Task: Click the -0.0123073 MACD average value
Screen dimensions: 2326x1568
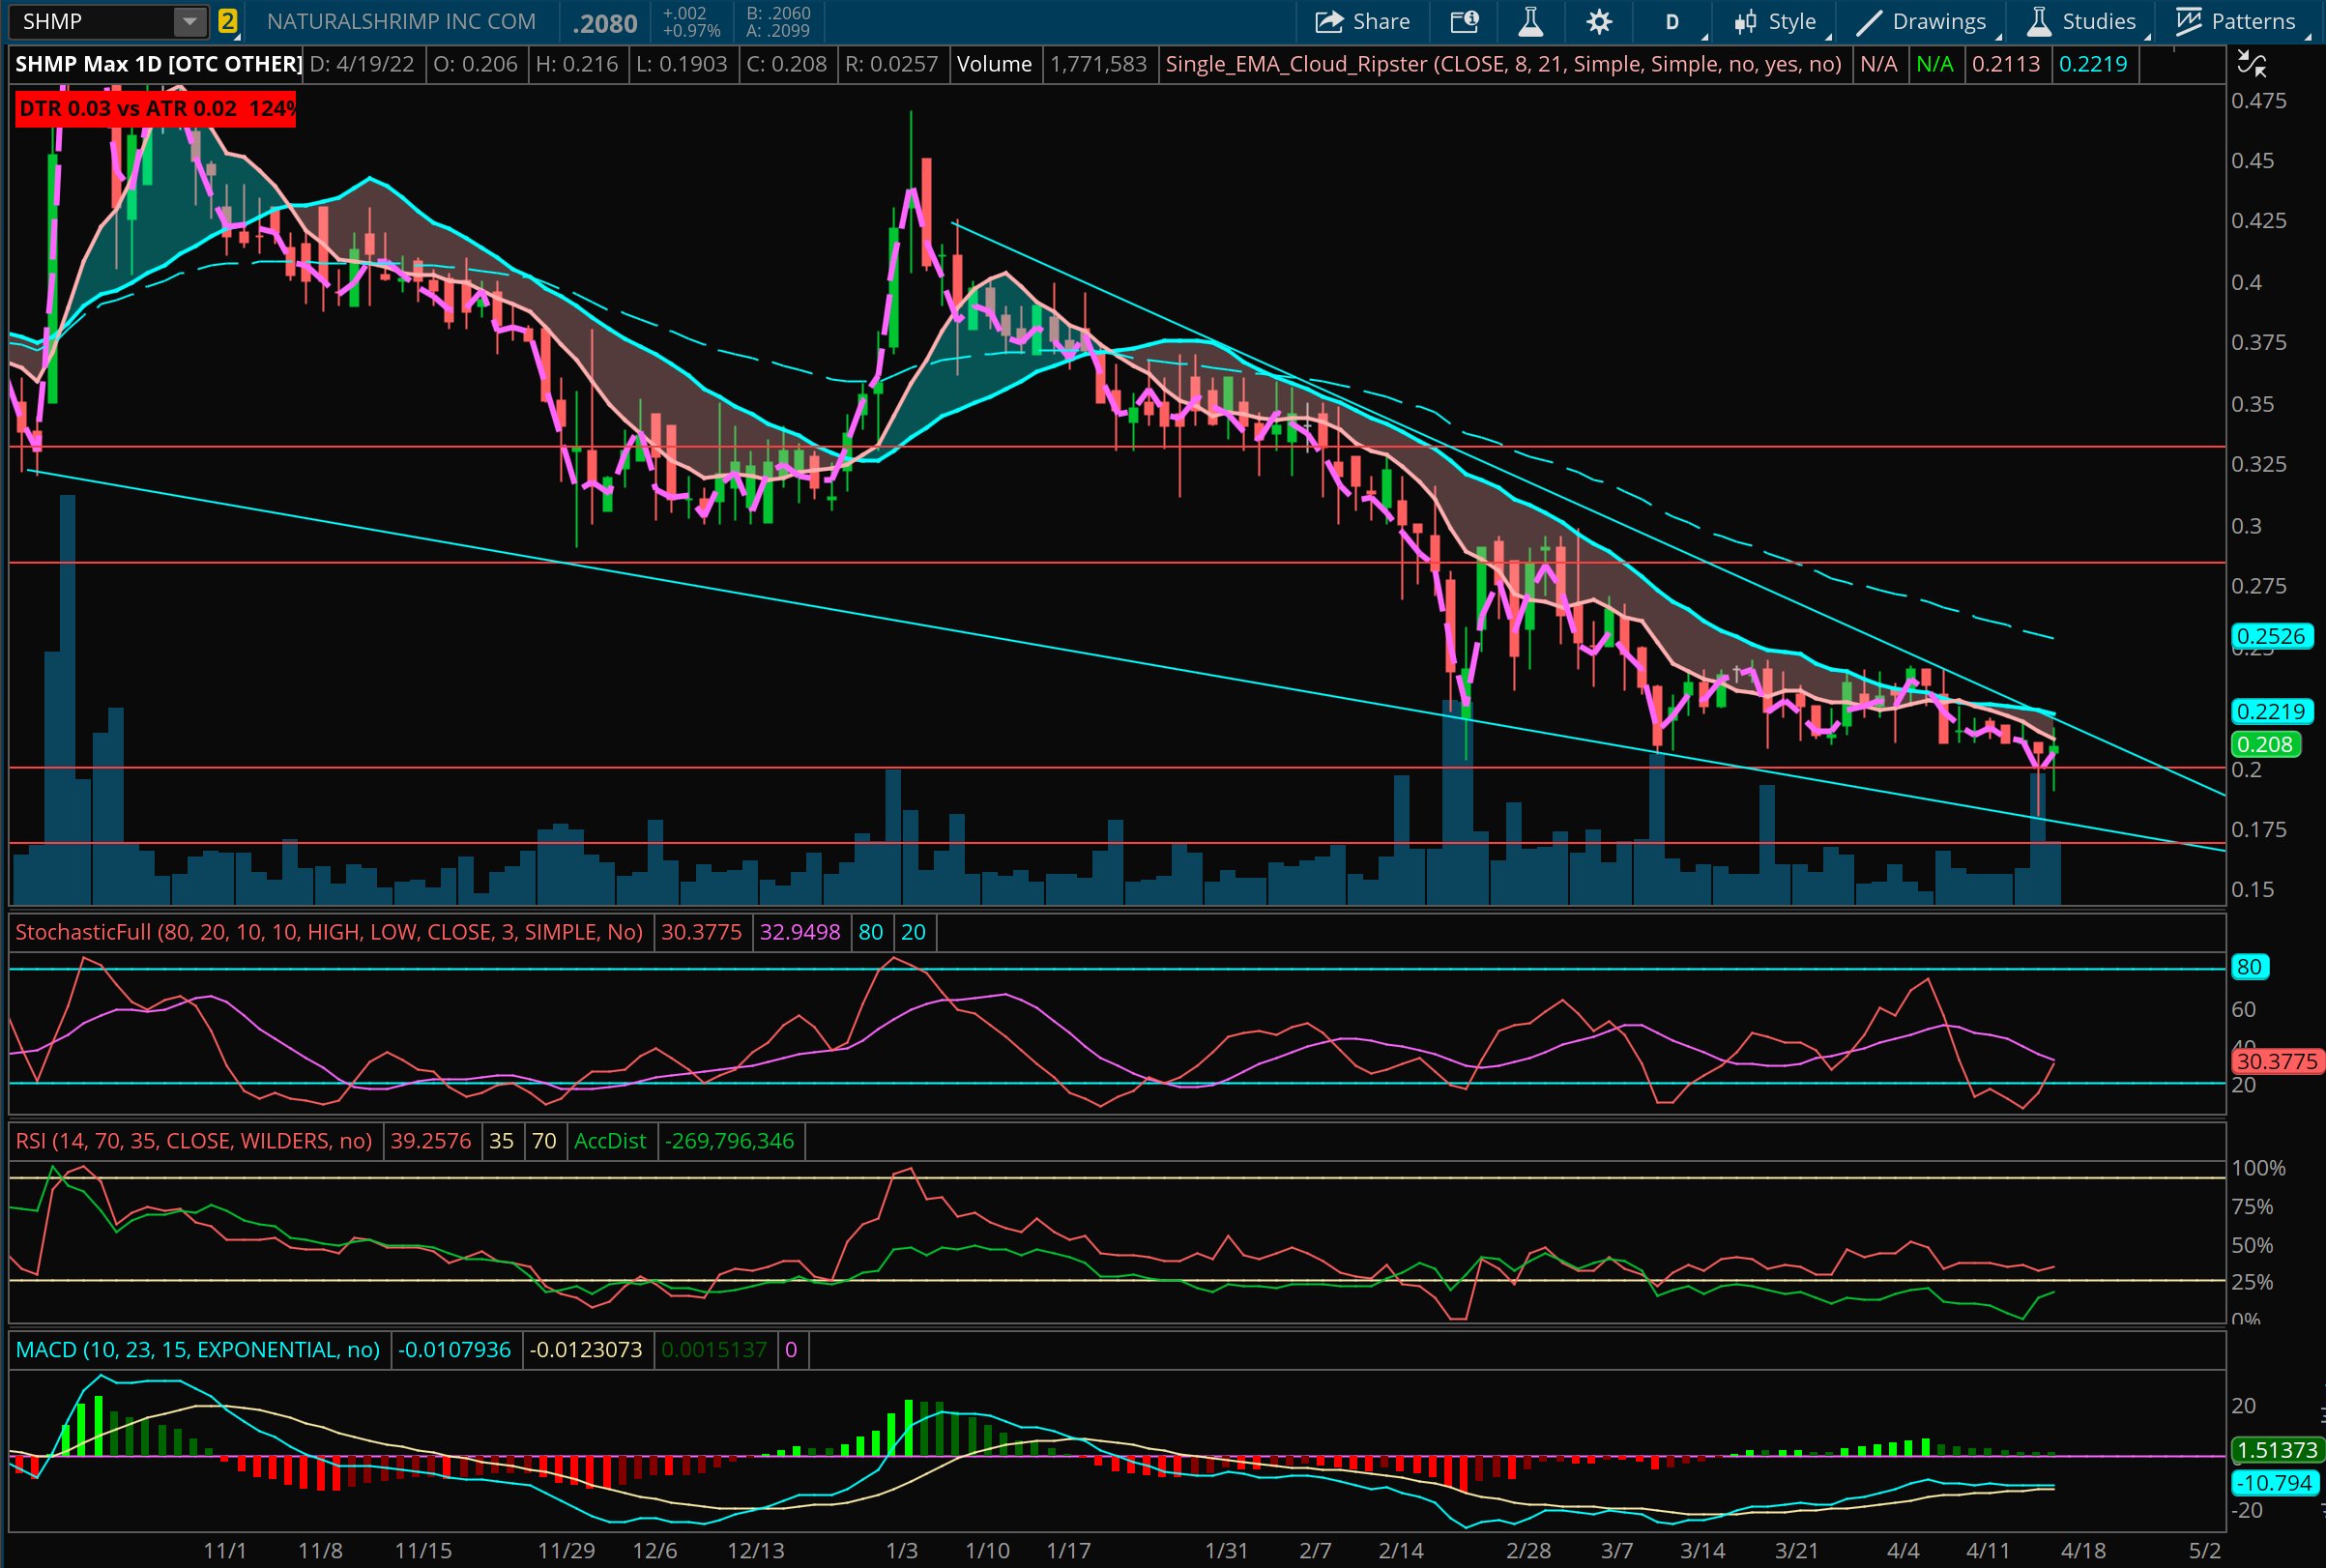Action: 586,1350
